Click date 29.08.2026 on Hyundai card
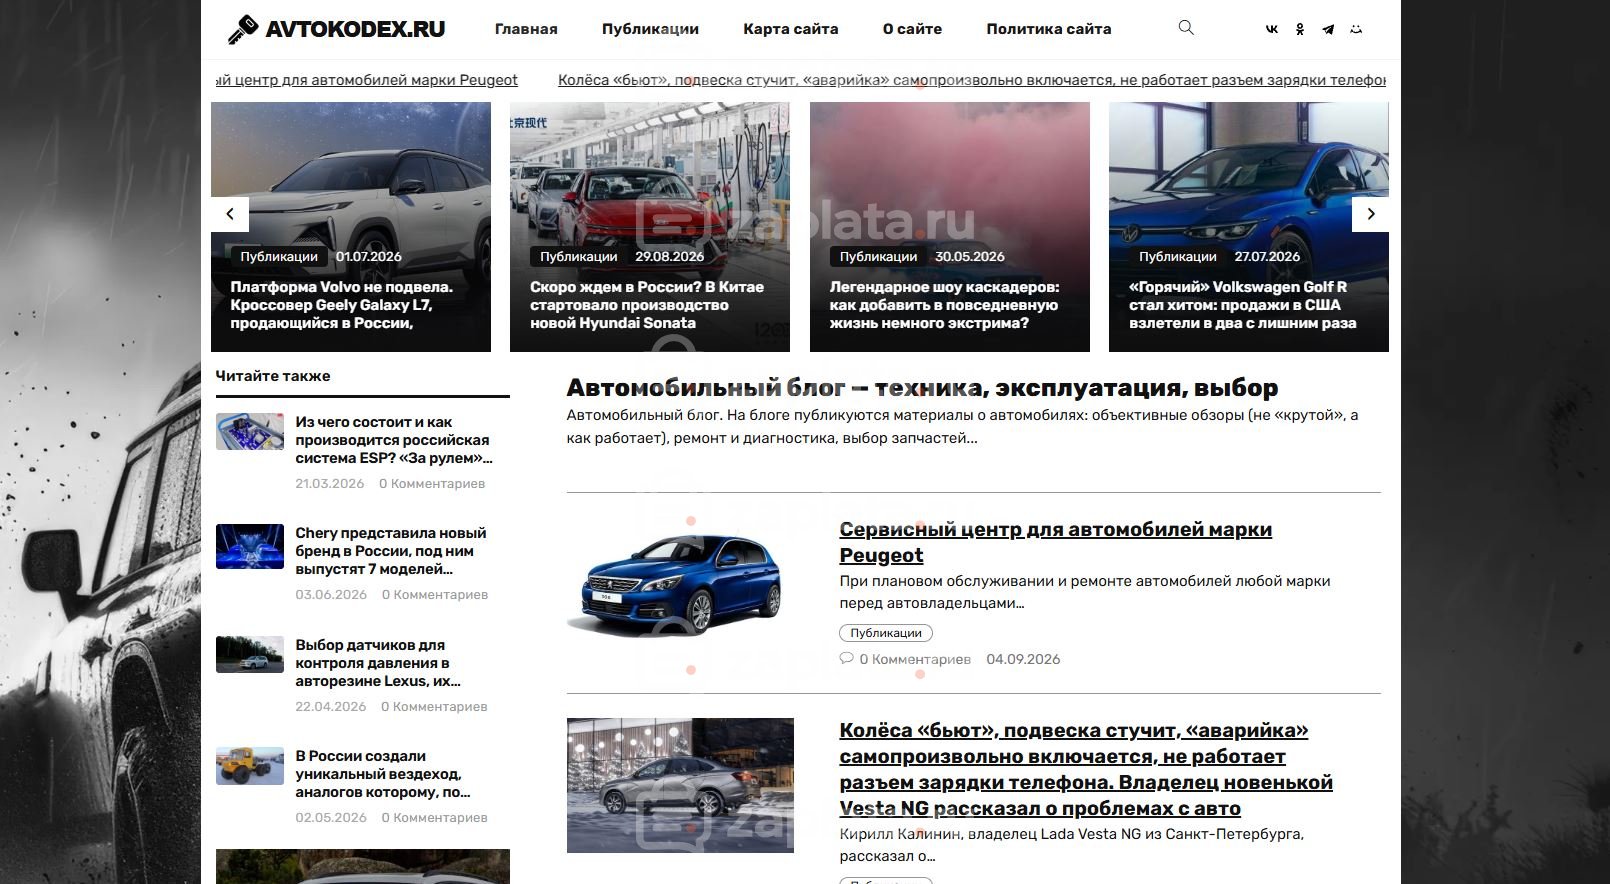This screenshot has height=884, width=1610. (x=670, y=256)
